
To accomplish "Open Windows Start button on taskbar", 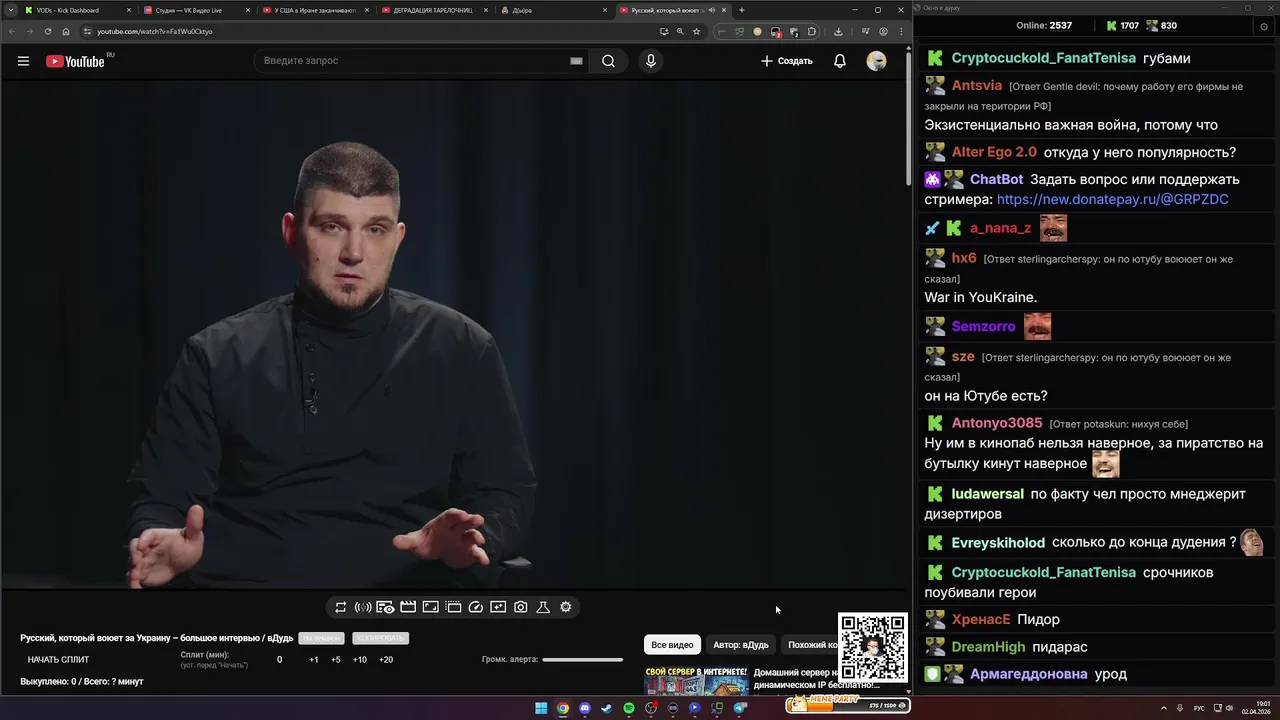I will pos(541,708).
